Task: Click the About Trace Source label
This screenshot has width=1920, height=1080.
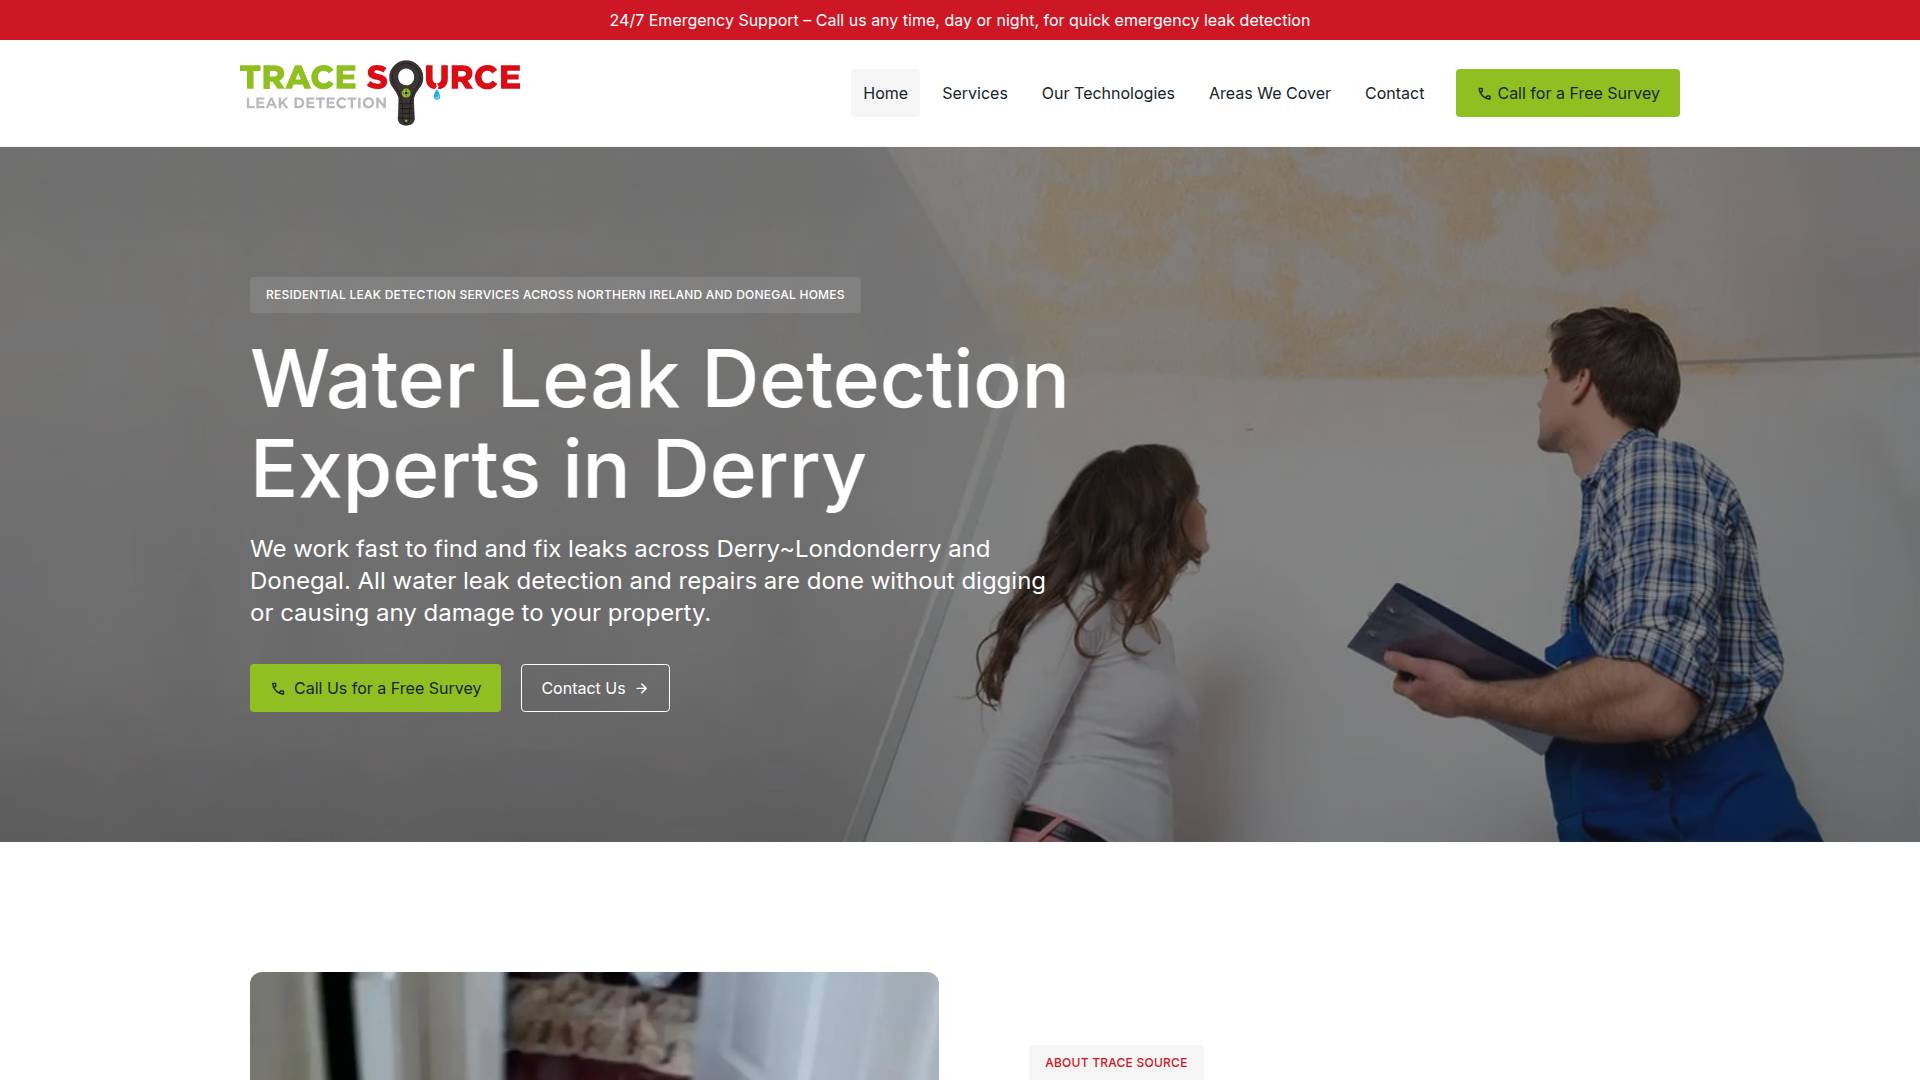Action: (x=1116, y=1062)
